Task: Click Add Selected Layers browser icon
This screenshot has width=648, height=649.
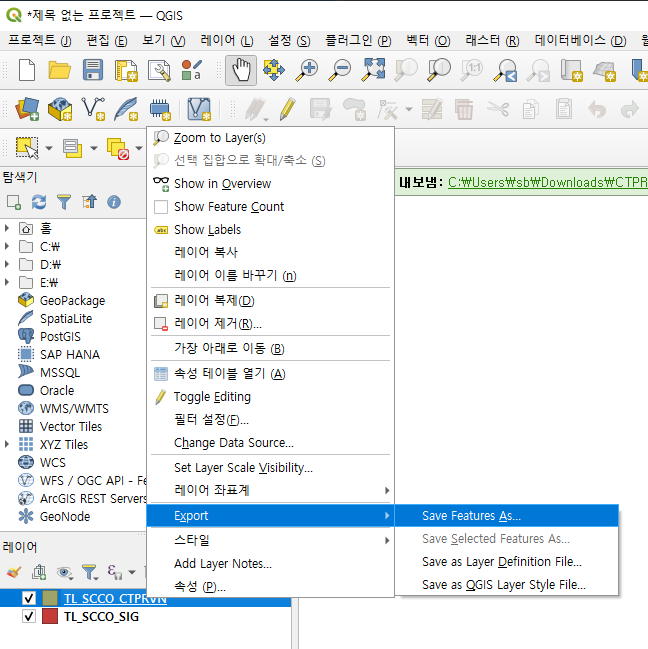Action: click(14, 202)
